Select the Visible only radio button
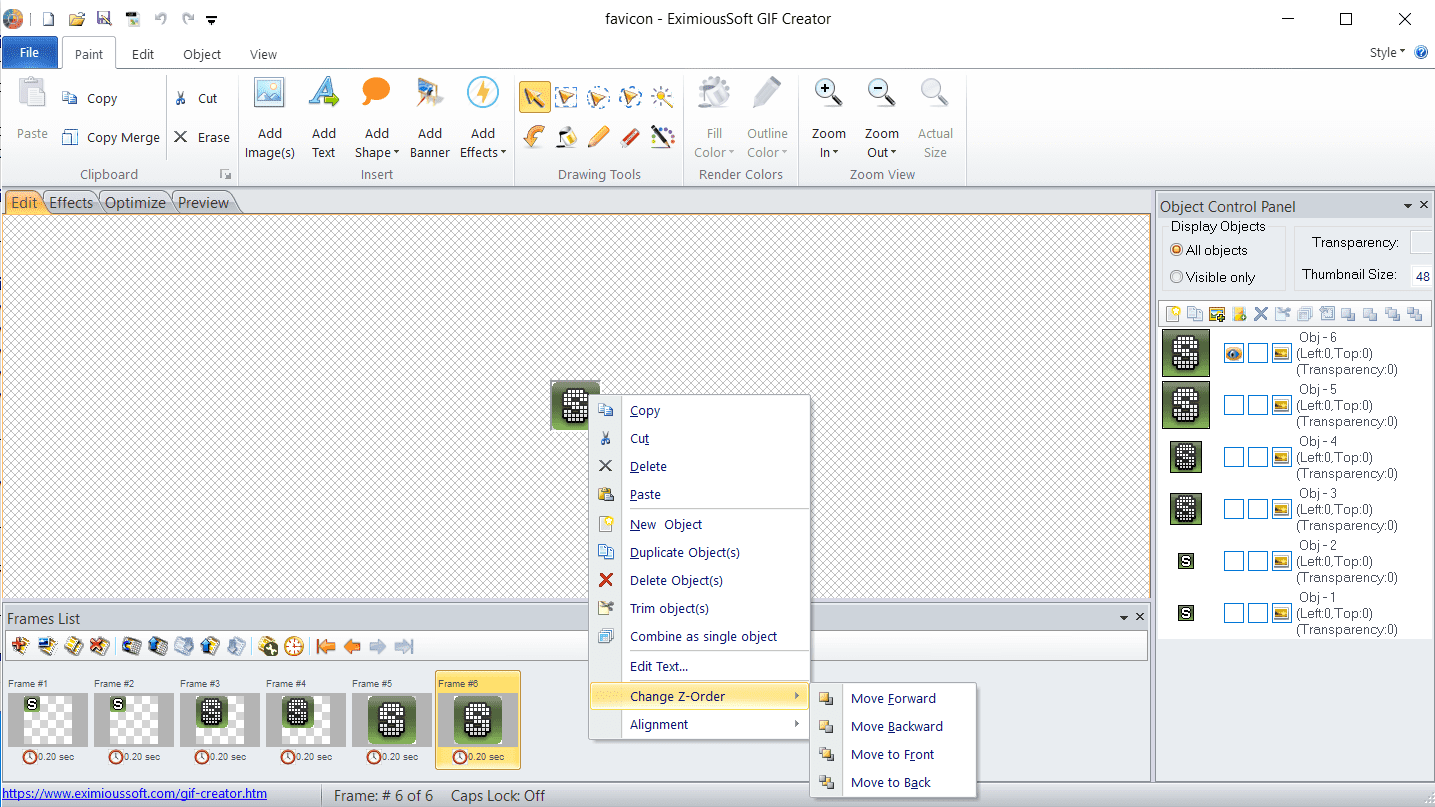The image size is (1435, 807). coord(1176,277)
